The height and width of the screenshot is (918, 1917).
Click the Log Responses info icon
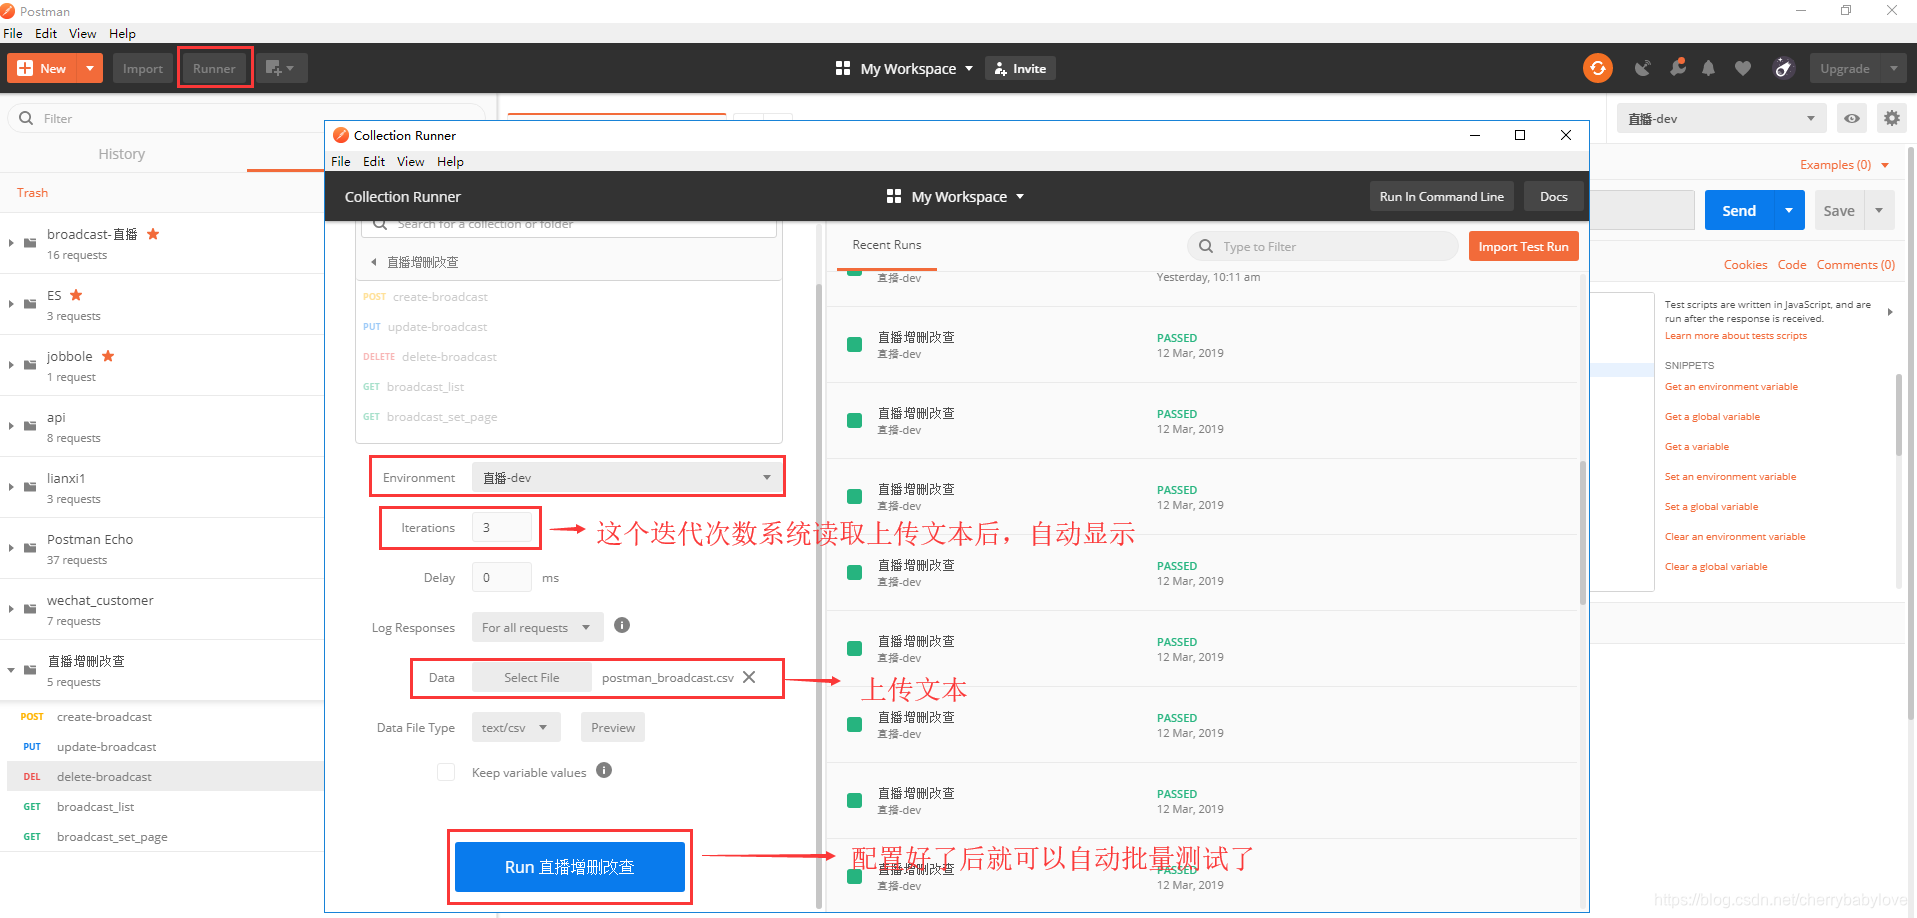pos(622,625)
